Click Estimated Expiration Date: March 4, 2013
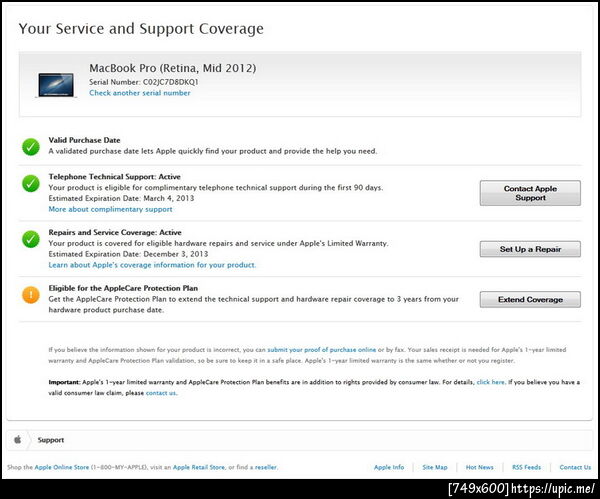The width and height of the screenshot is (600, 499). click(121, 198)
